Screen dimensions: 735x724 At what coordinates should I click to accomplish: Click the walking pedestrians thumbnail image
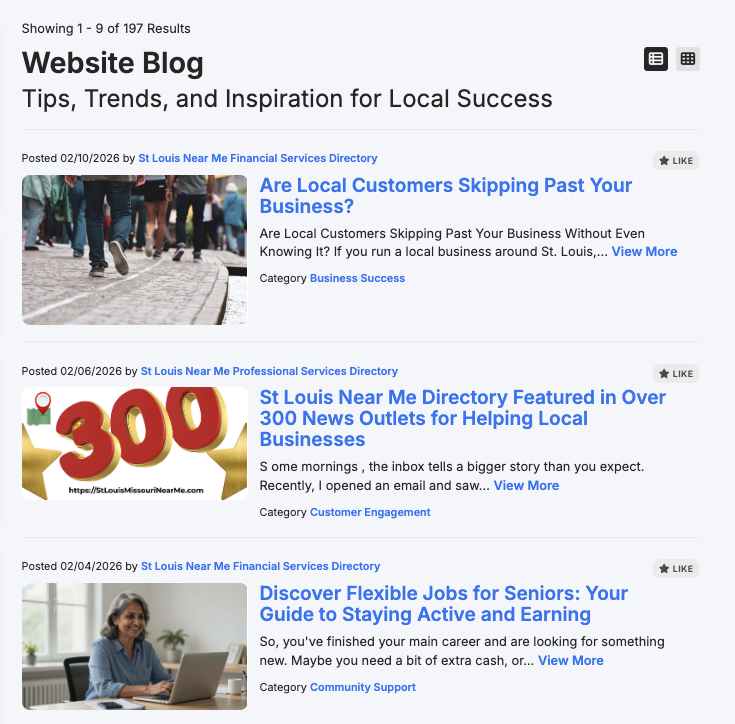[x=135, y=250]
